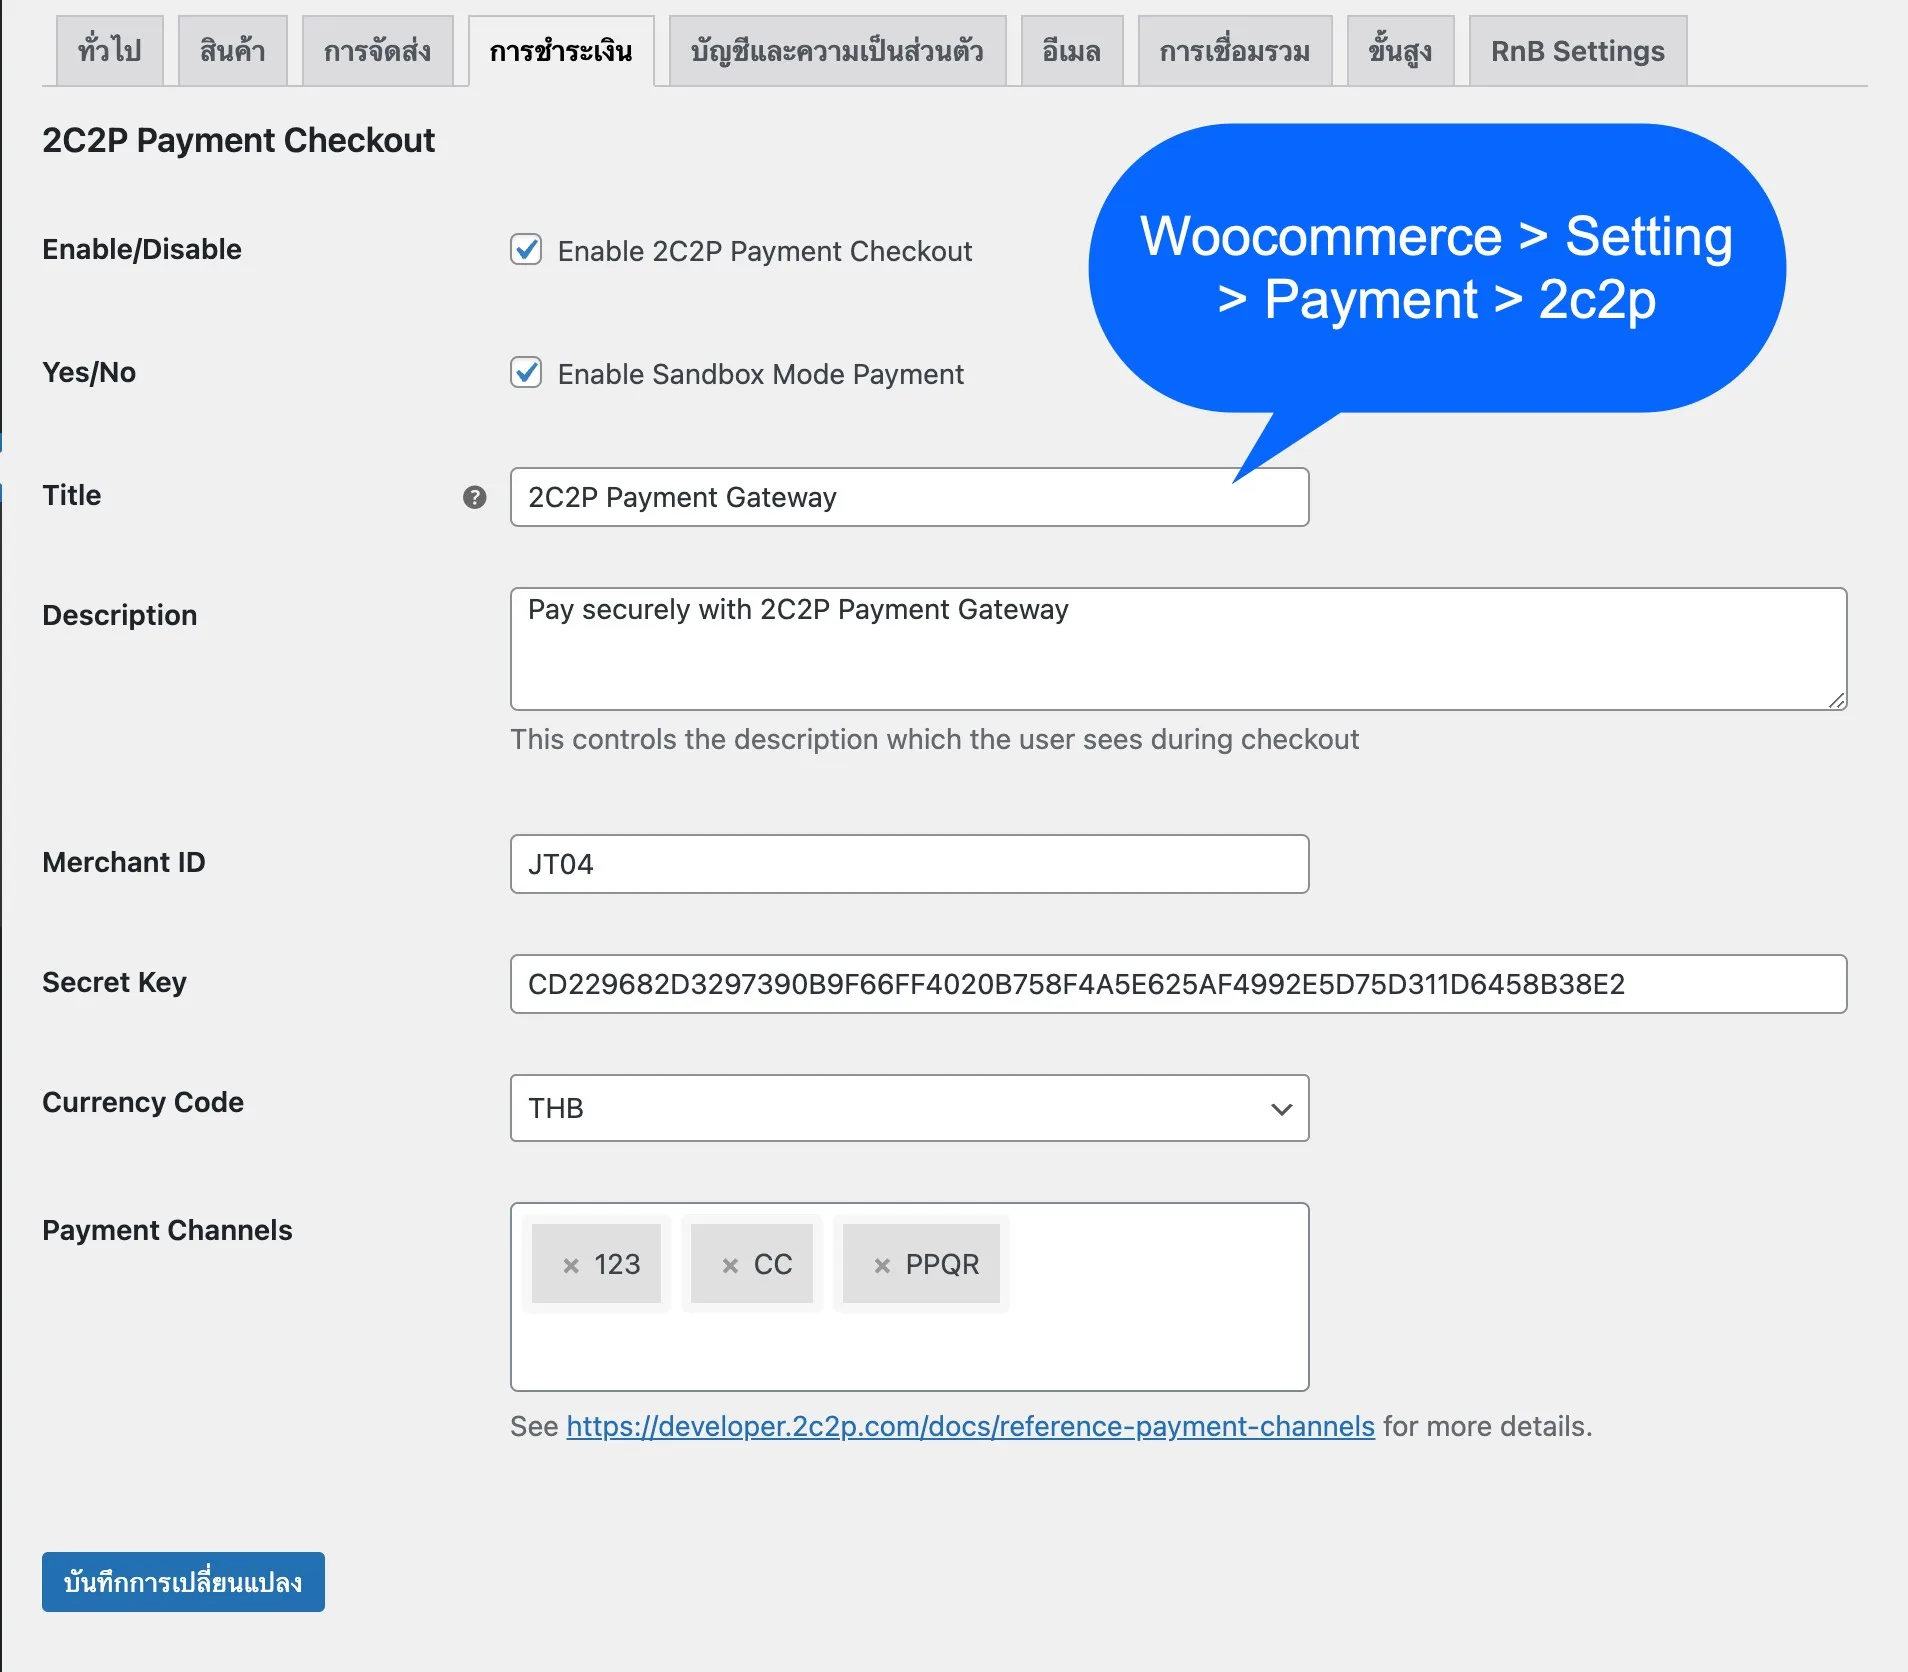Click the บันทึกการเปลี่ยนแปลง save button
Viewport: 1908px width, 1672px height.
click(183, 1582)
